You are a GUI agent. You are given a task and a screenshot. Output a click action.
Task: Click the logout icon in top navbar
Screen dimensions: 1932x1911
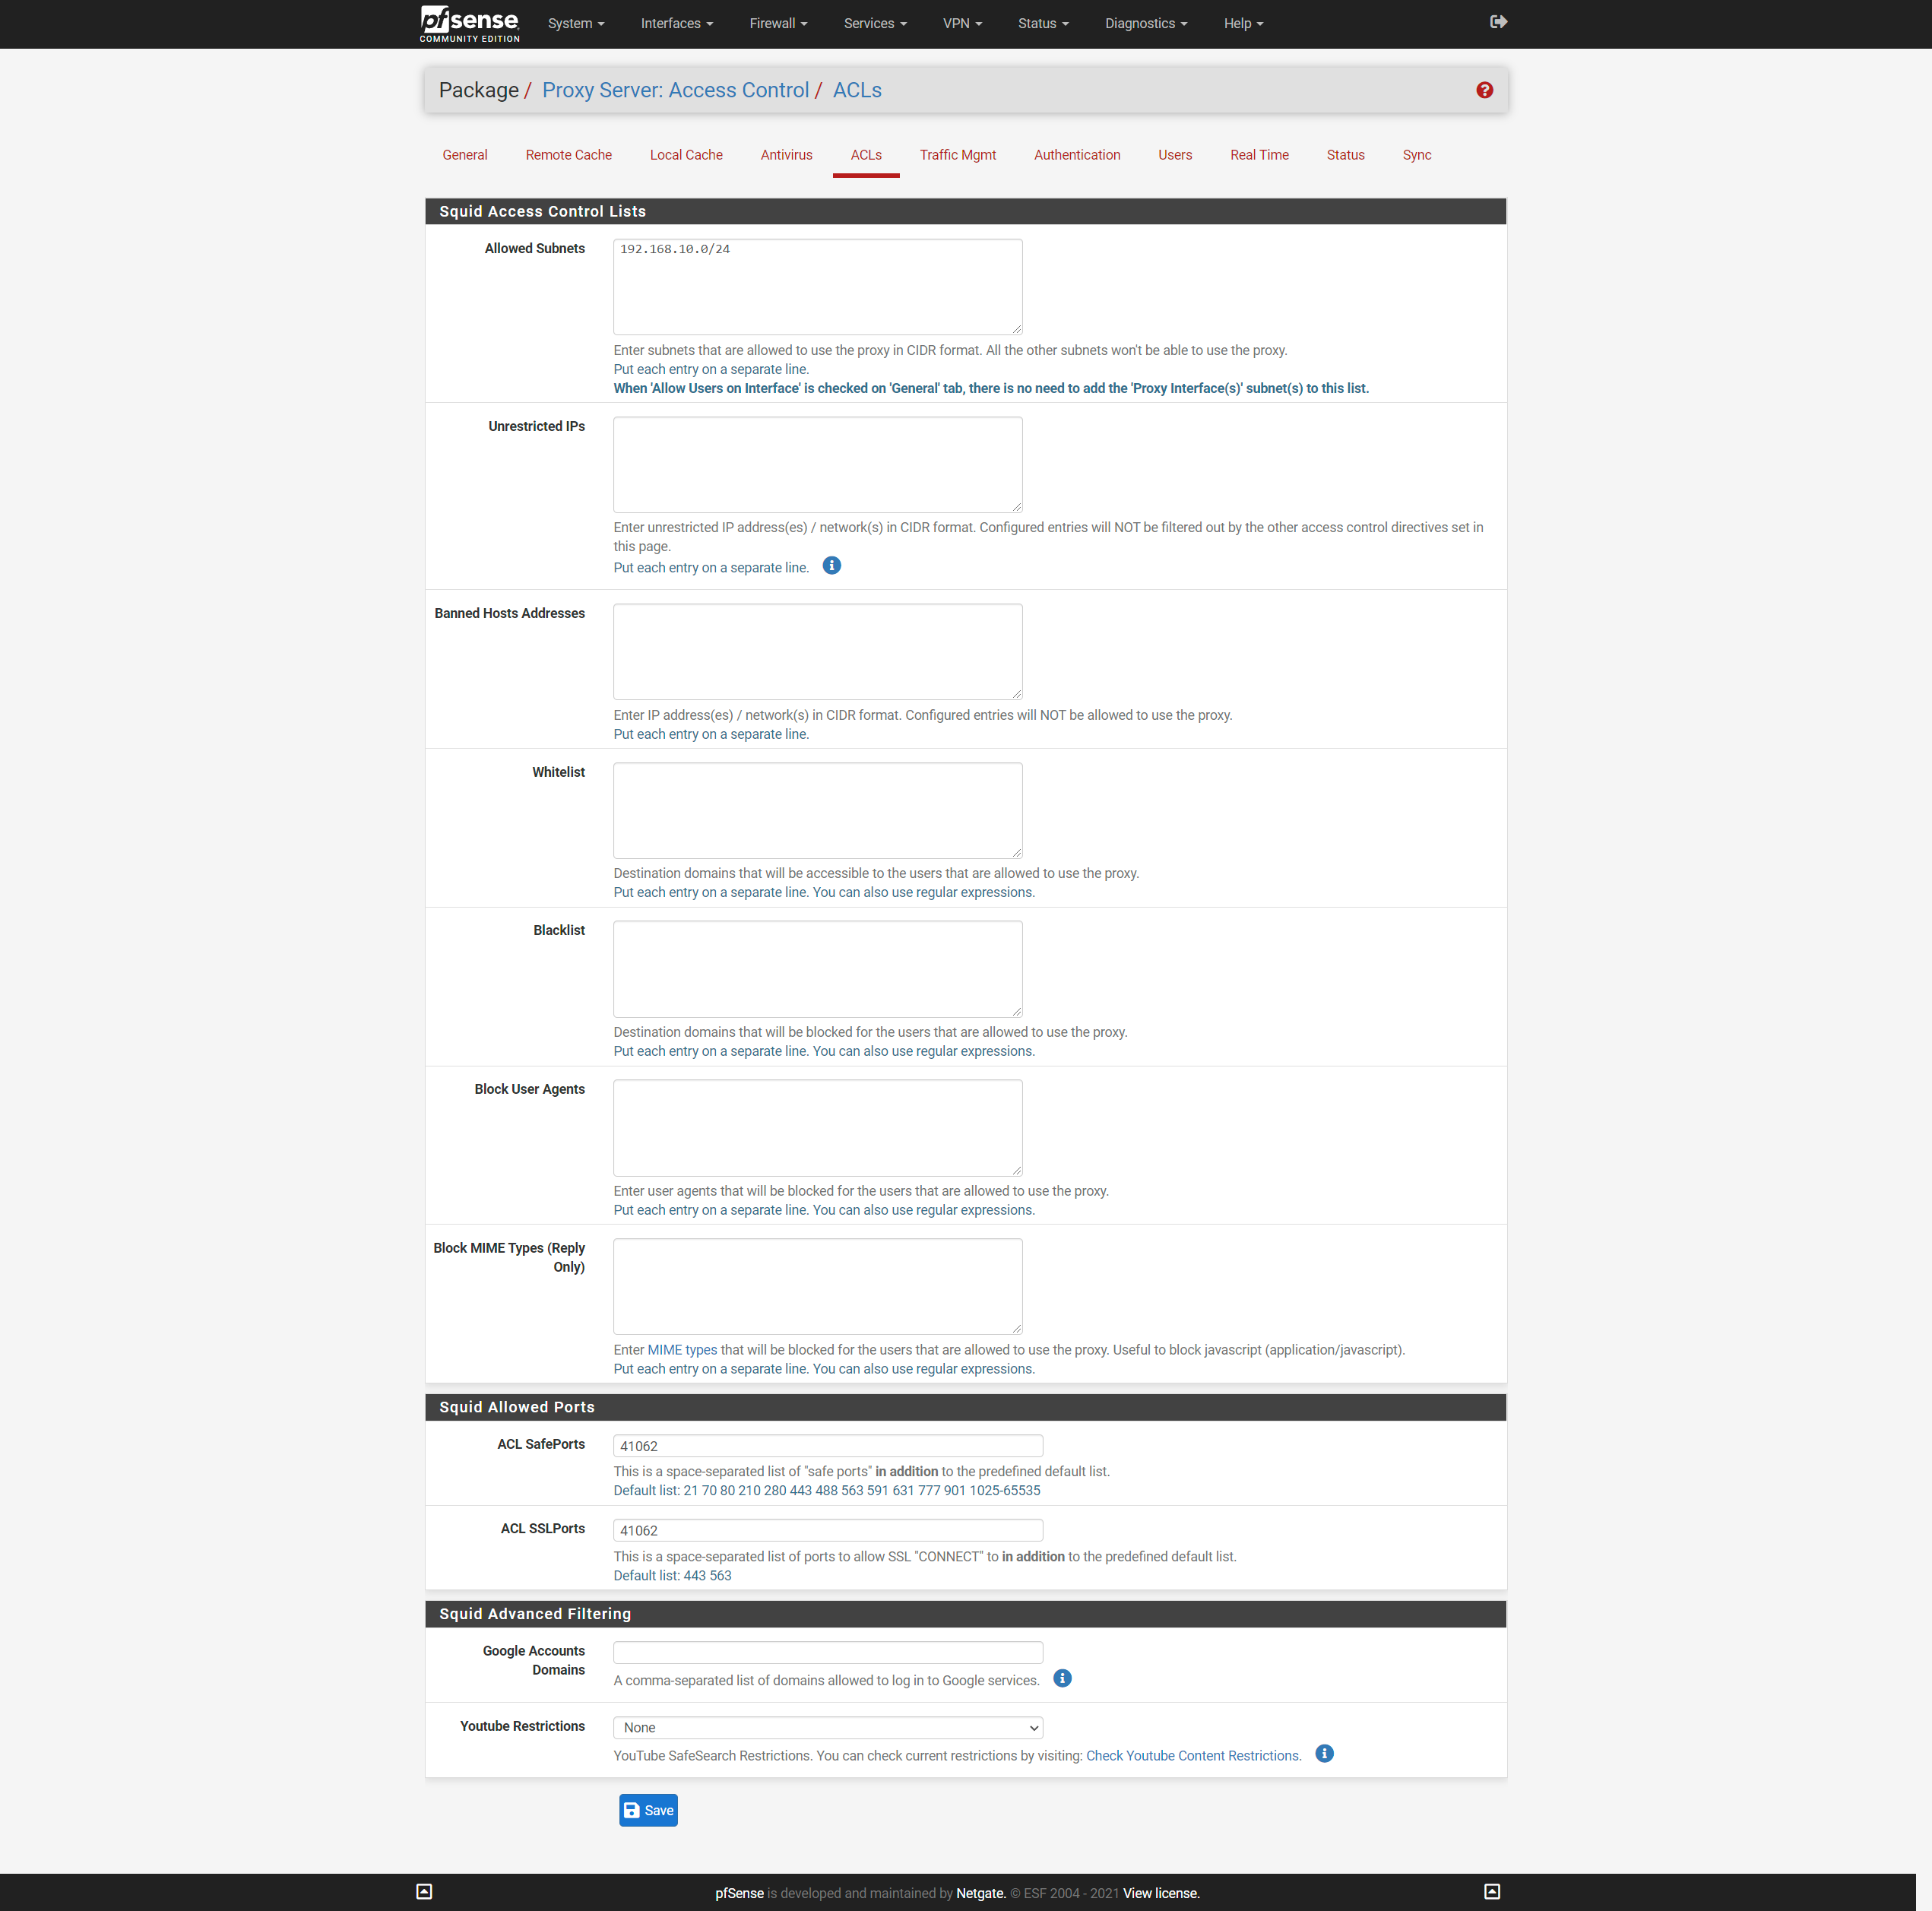[x=1497, y=22]
